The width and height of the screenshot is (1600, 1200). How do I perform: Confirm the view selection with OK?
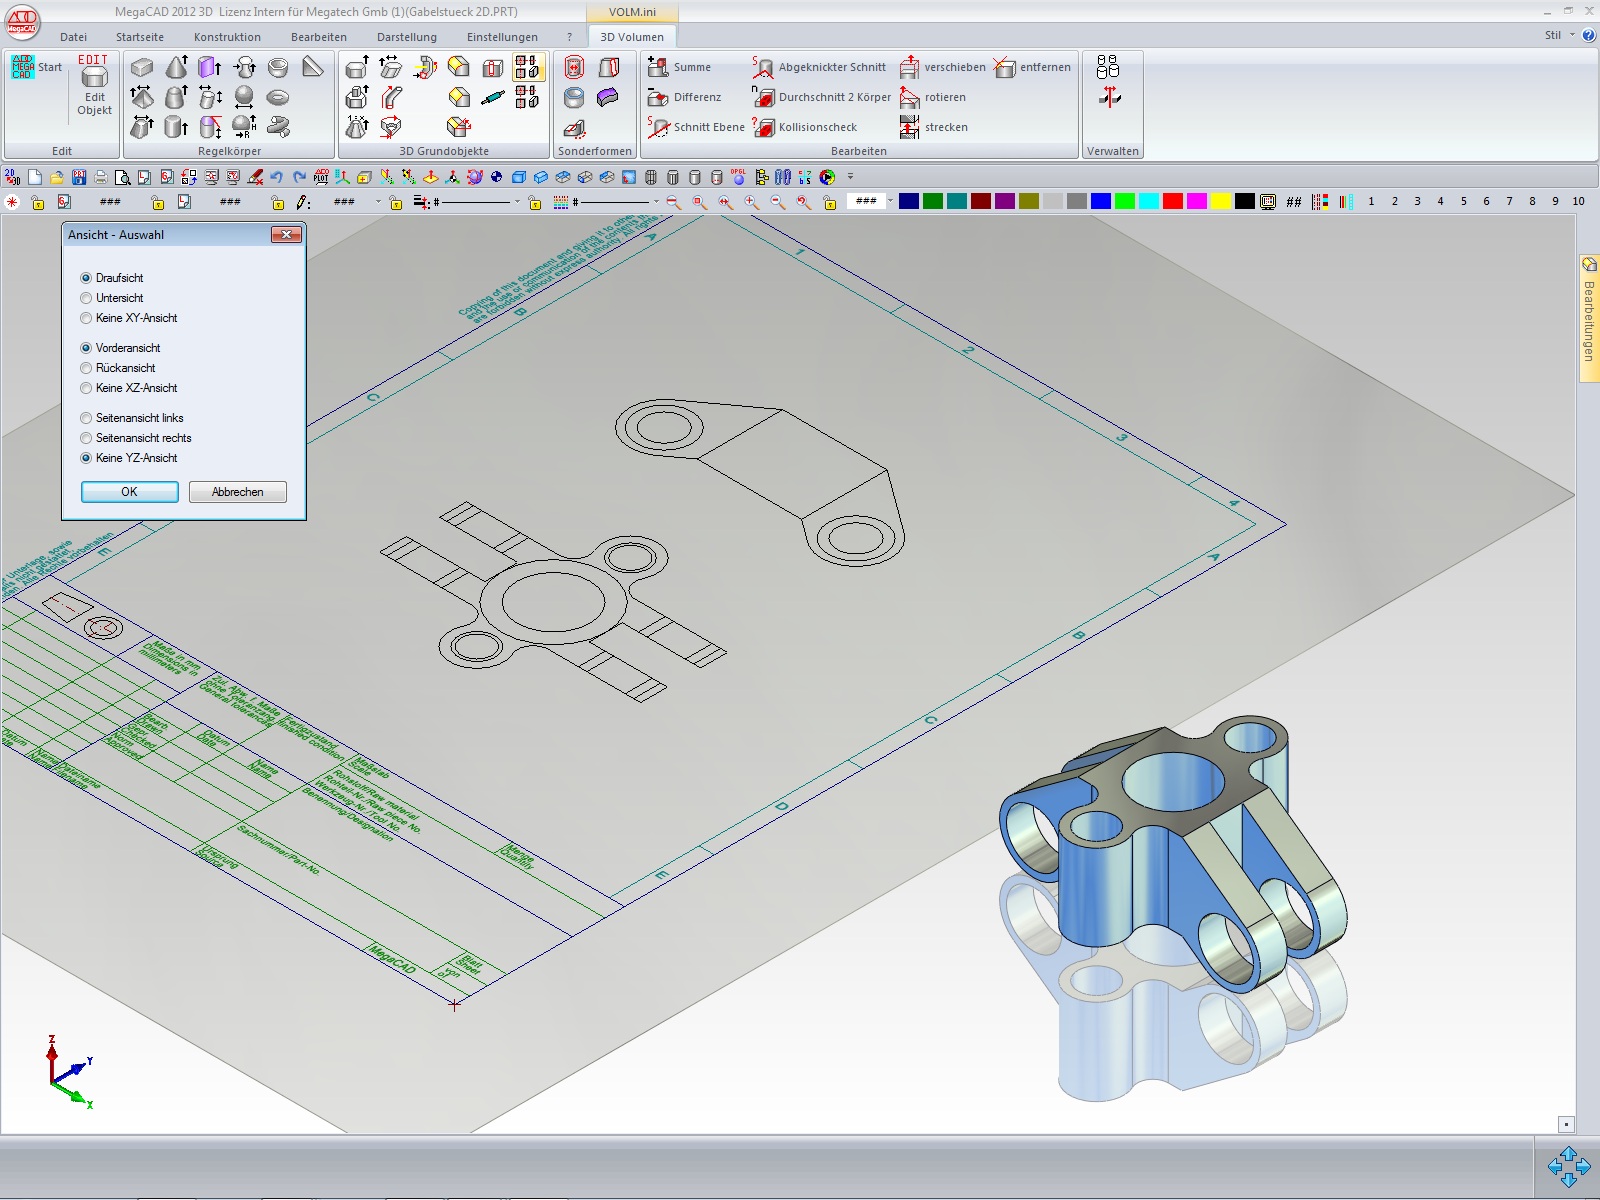[x=130, y=492]
